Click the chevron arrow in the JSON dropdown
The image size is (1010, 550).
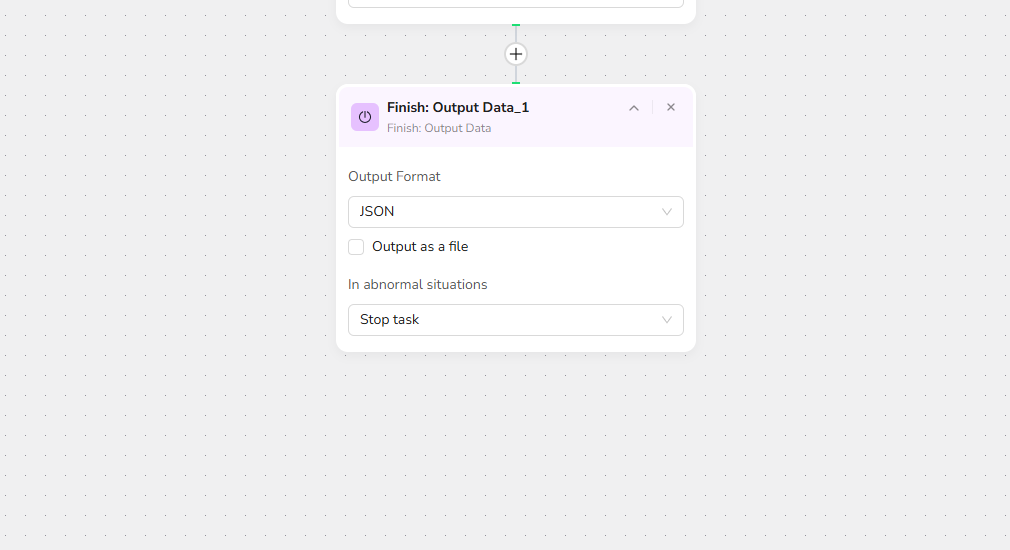(667, 212)
